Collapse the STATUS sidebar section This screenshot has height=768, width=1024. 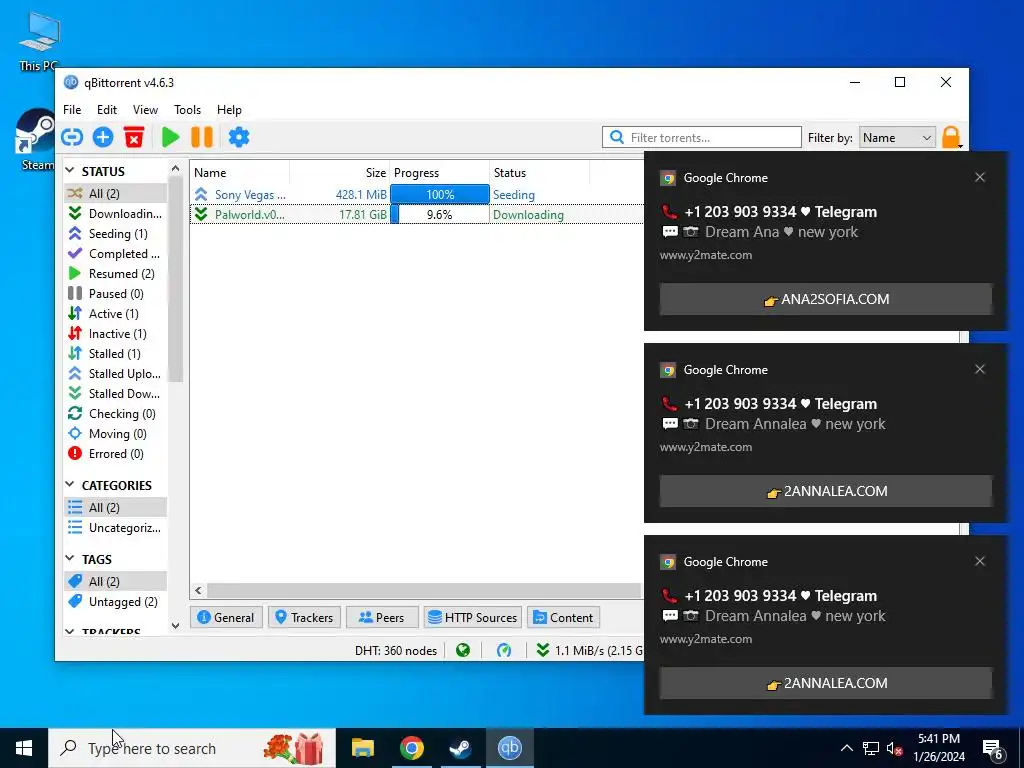click(x=70, y=170)
